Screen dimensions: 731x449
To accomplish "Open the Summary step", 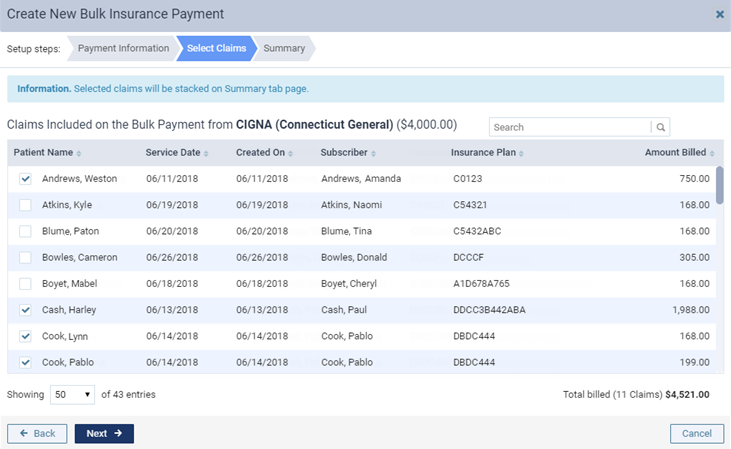I will click(x=284, y=48).
